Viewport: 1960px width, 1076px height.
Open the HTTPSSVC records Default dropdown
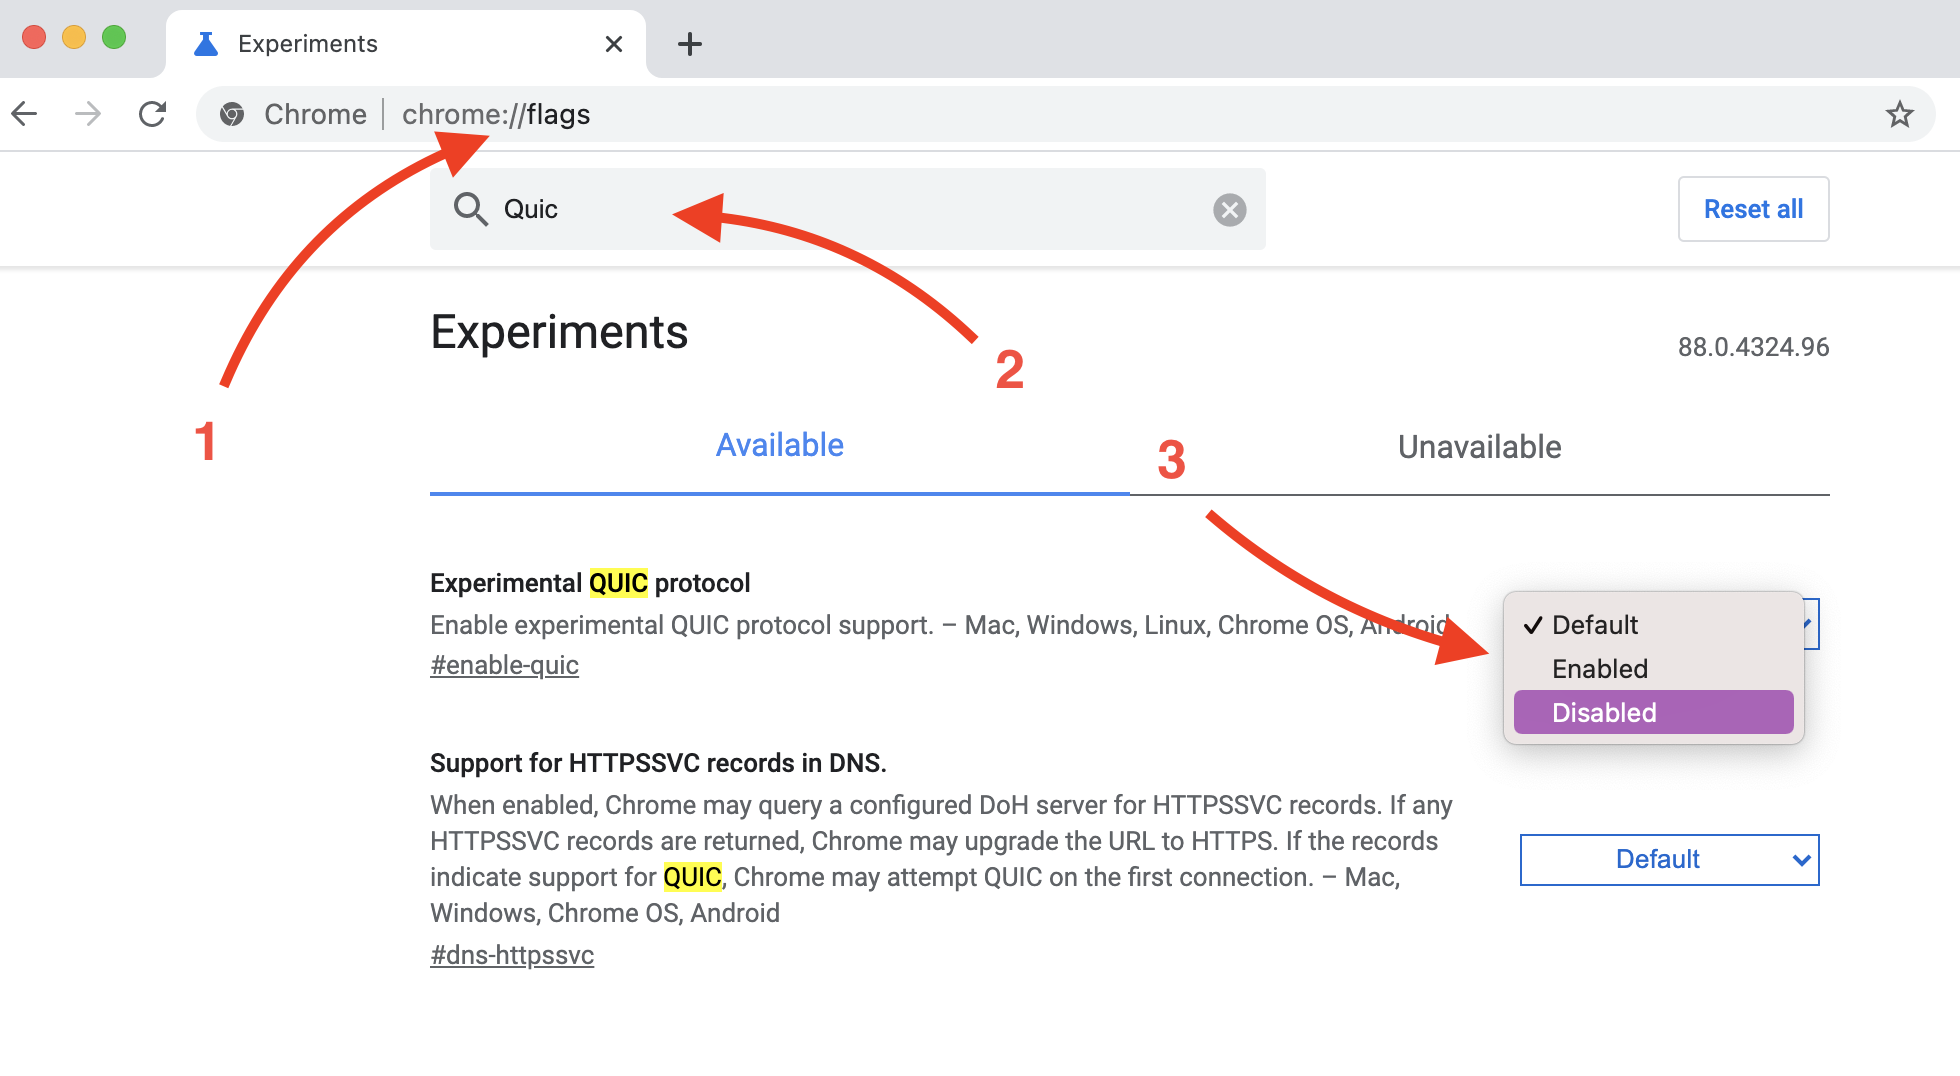click(1670, 860)
